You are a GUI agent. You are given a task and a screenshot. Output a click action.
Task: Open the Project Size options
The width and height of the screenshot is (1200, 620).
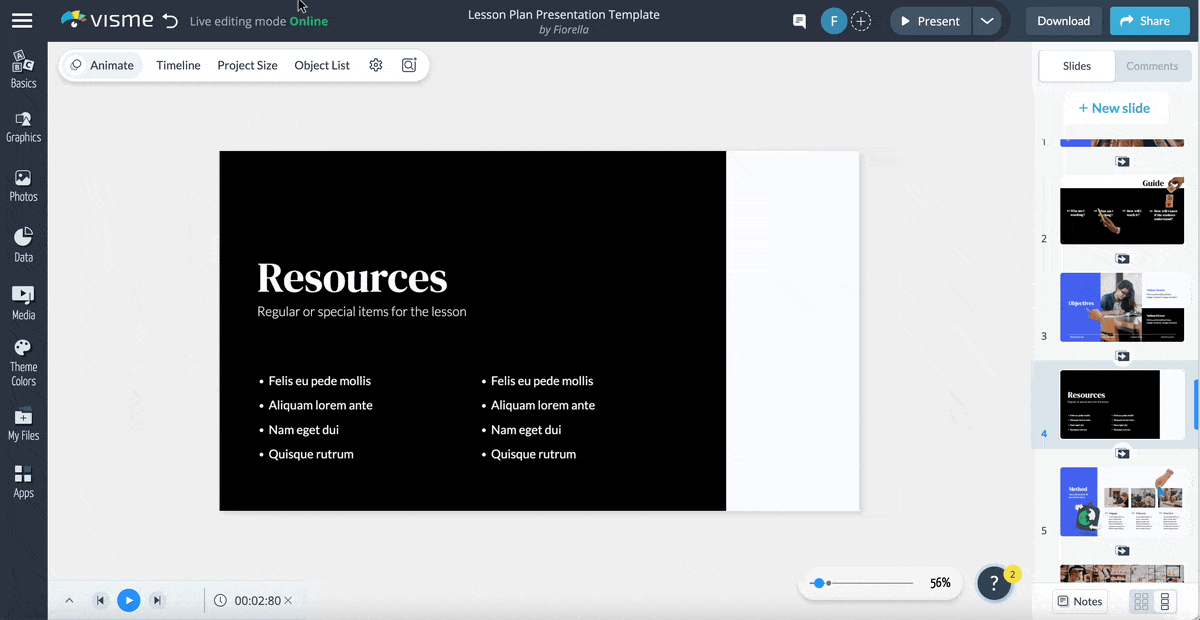coord(247,65)
